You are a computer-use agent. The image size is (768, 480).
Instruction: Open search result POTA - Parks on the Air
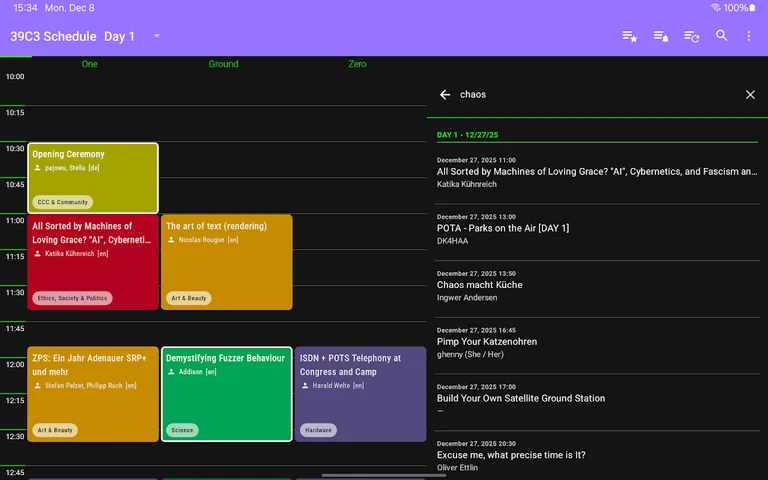pyautogui.click(x=597, y=229)
